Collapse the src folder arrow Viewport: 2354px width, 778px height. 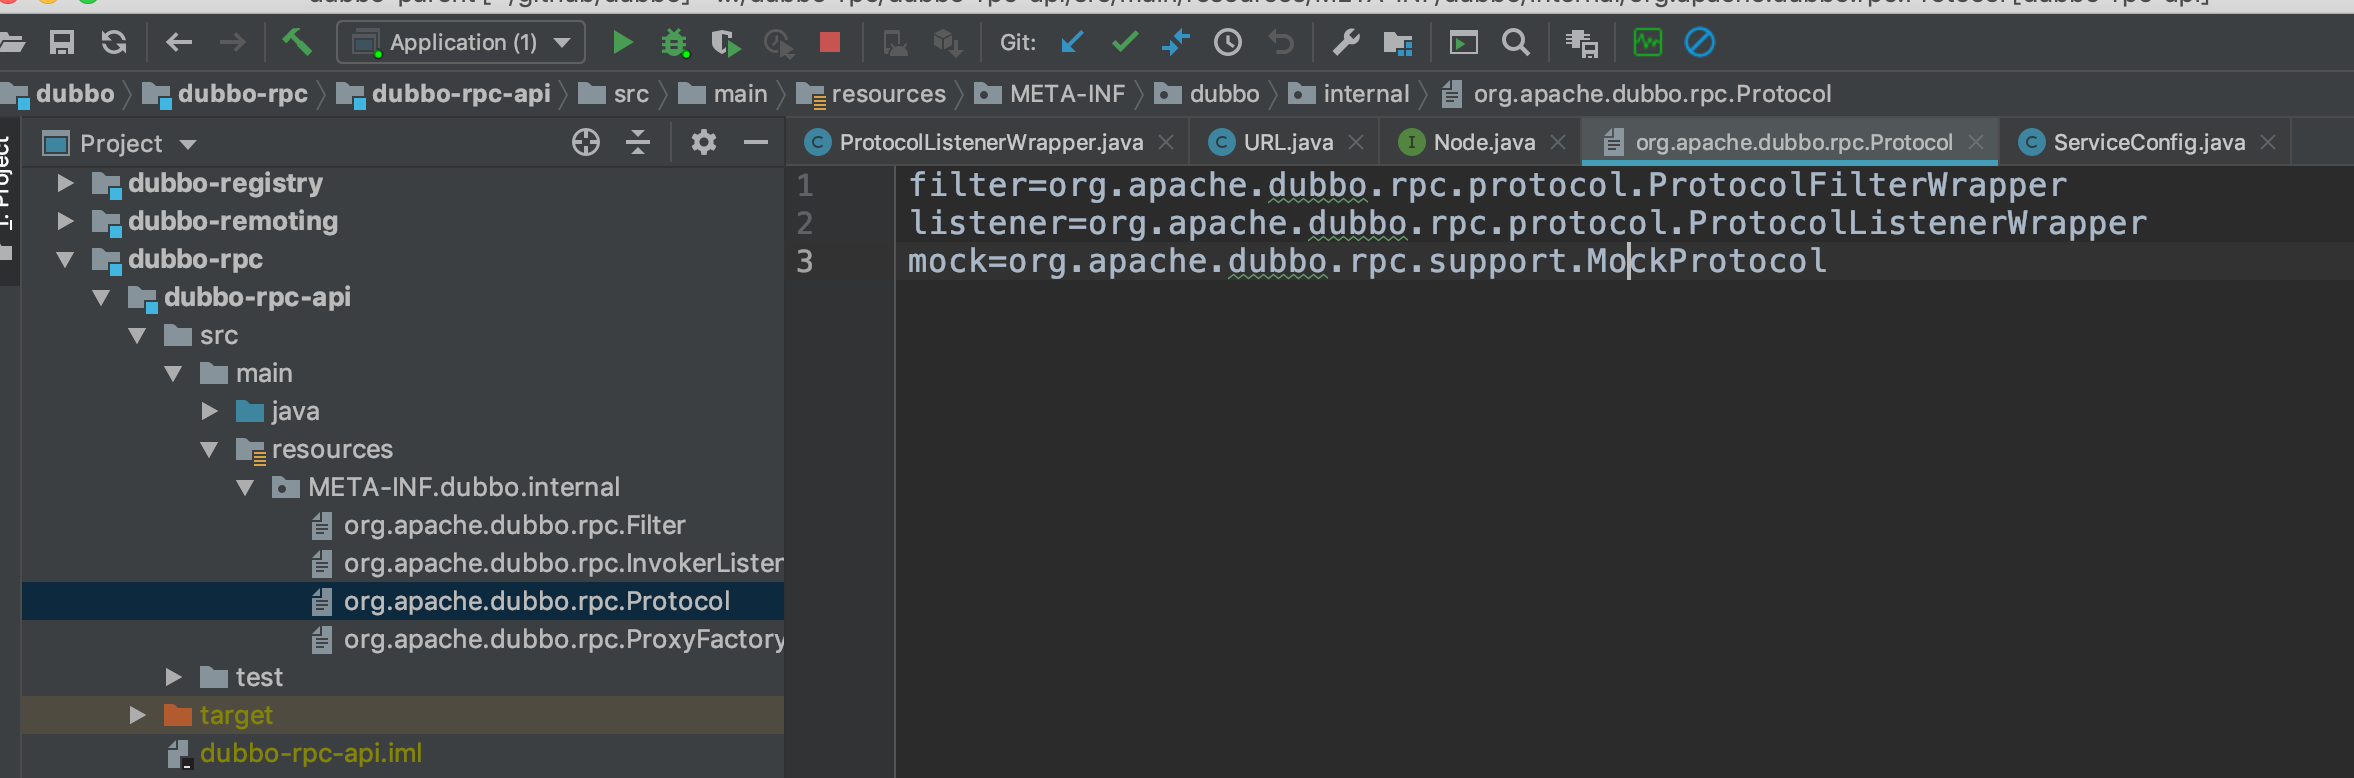coord(137,335)
